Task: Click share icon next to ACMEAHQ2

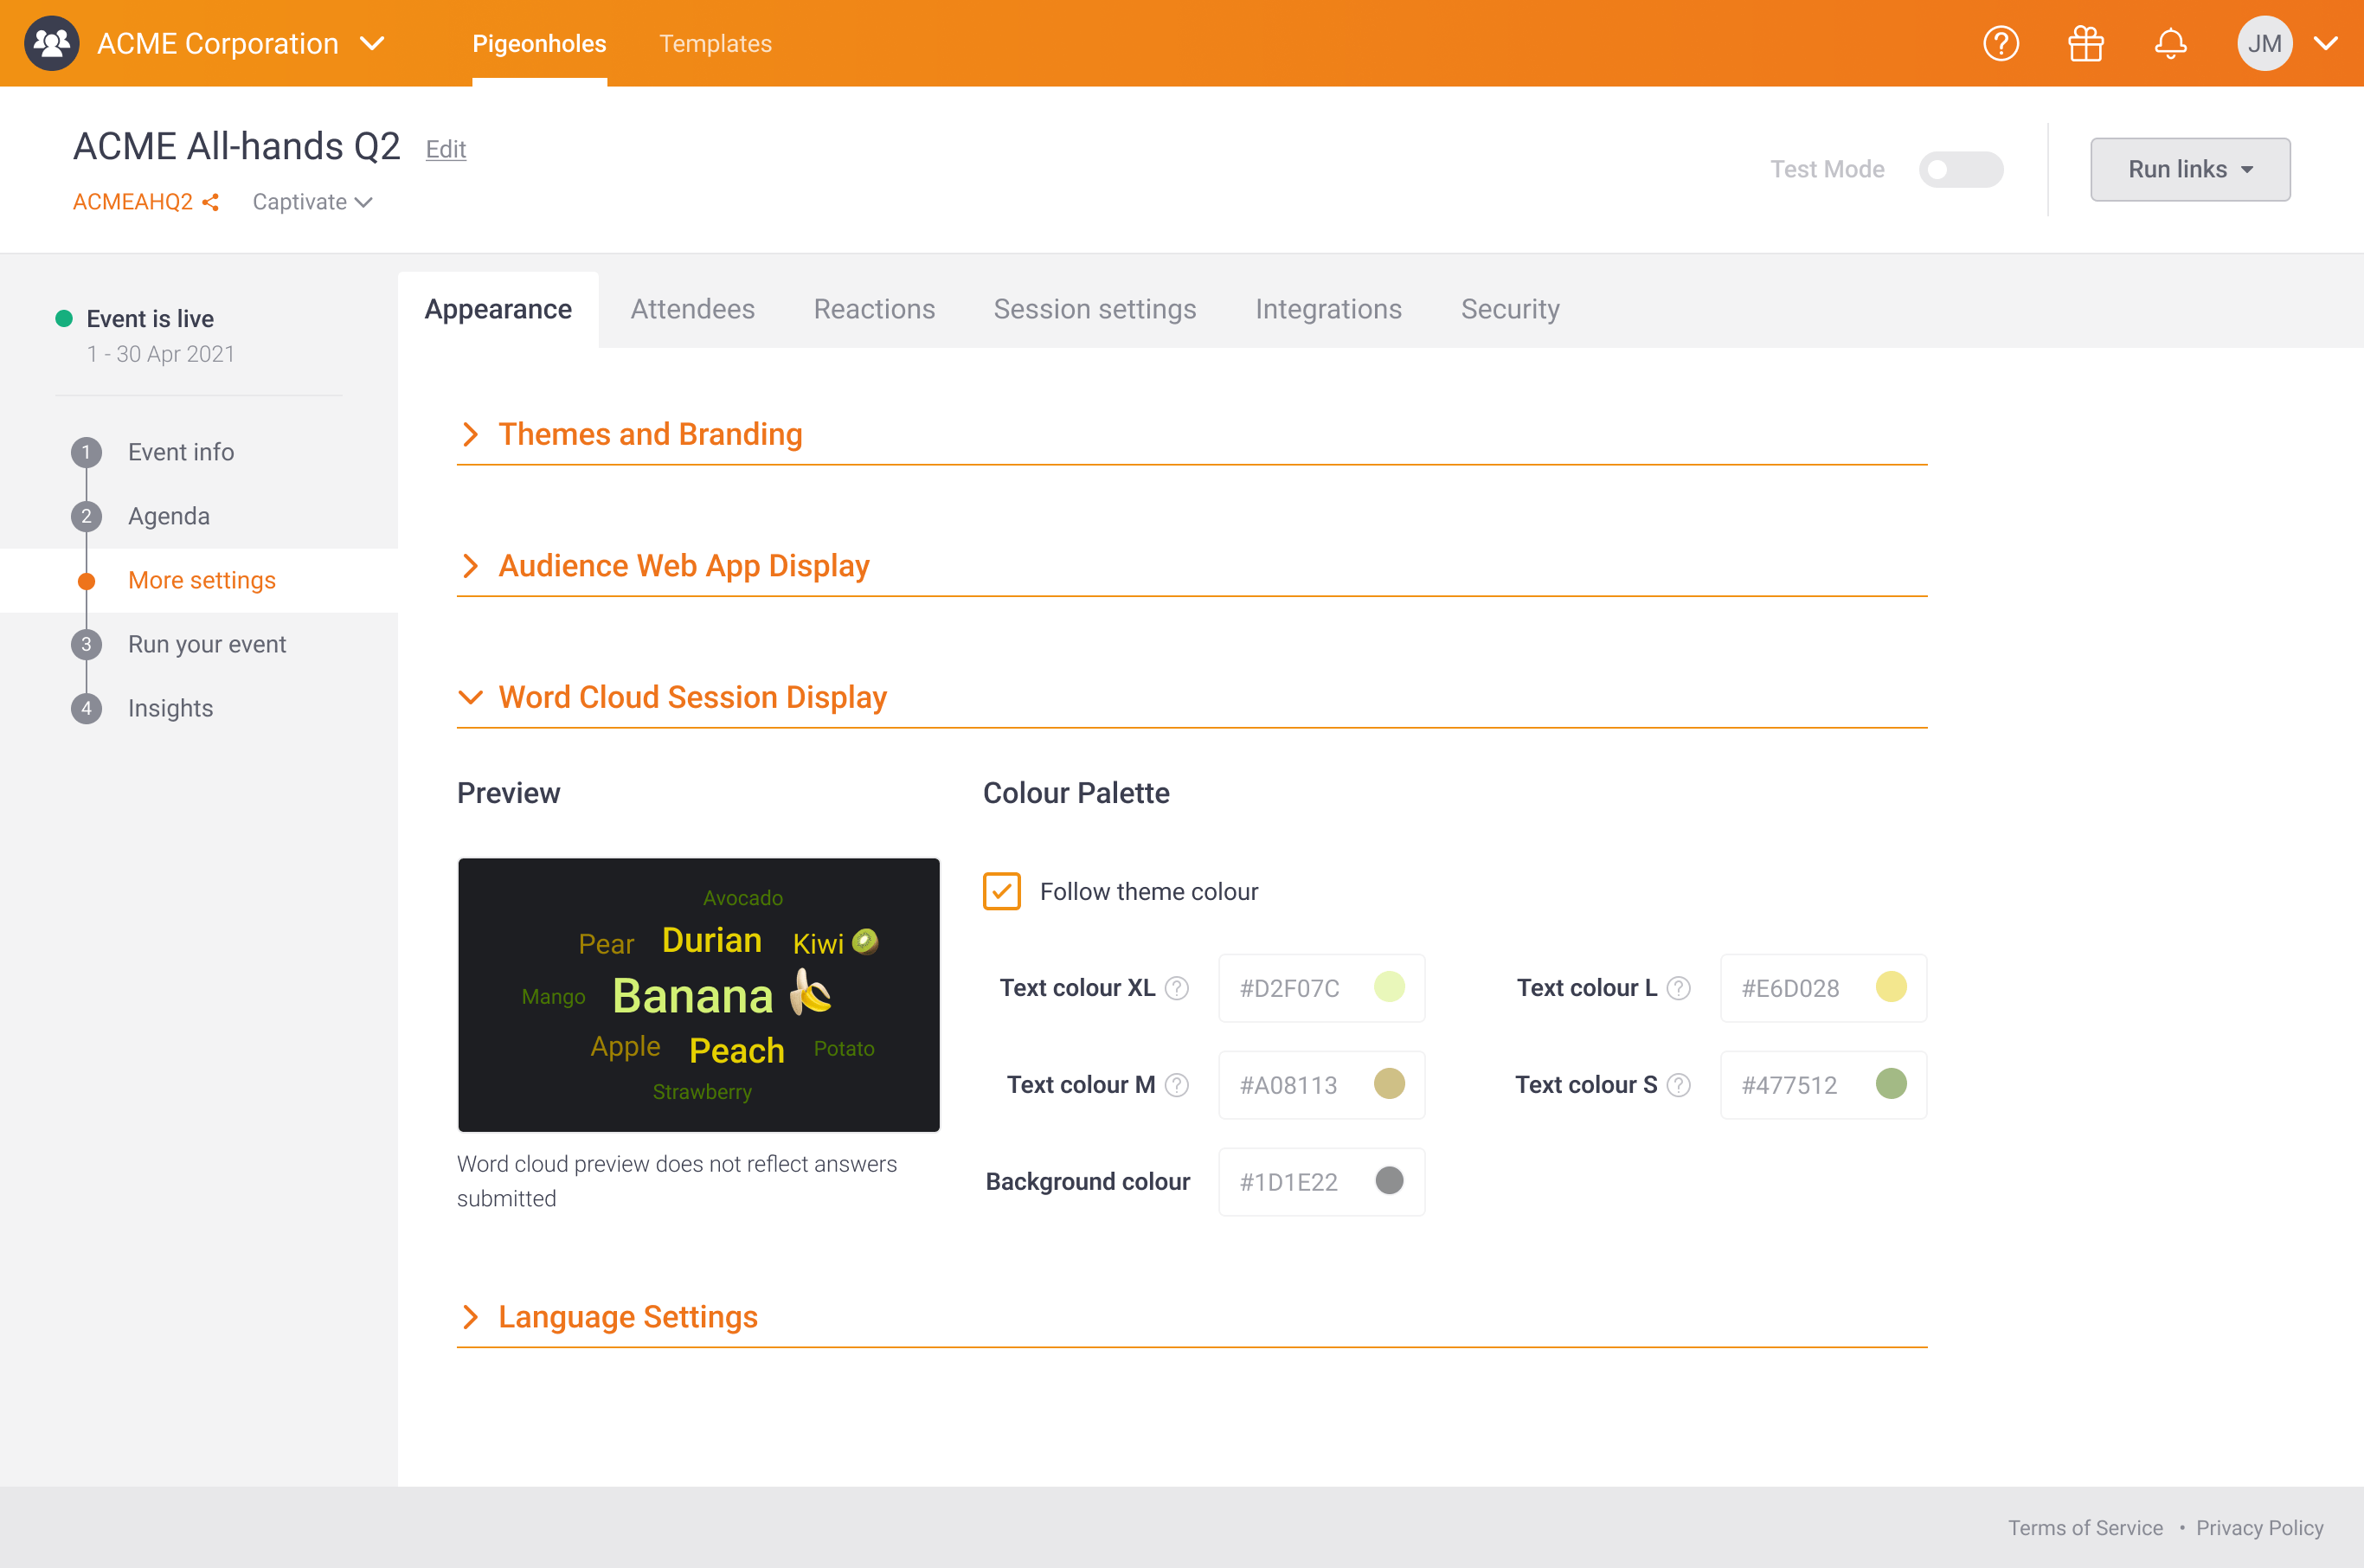Action: (211, 203)
